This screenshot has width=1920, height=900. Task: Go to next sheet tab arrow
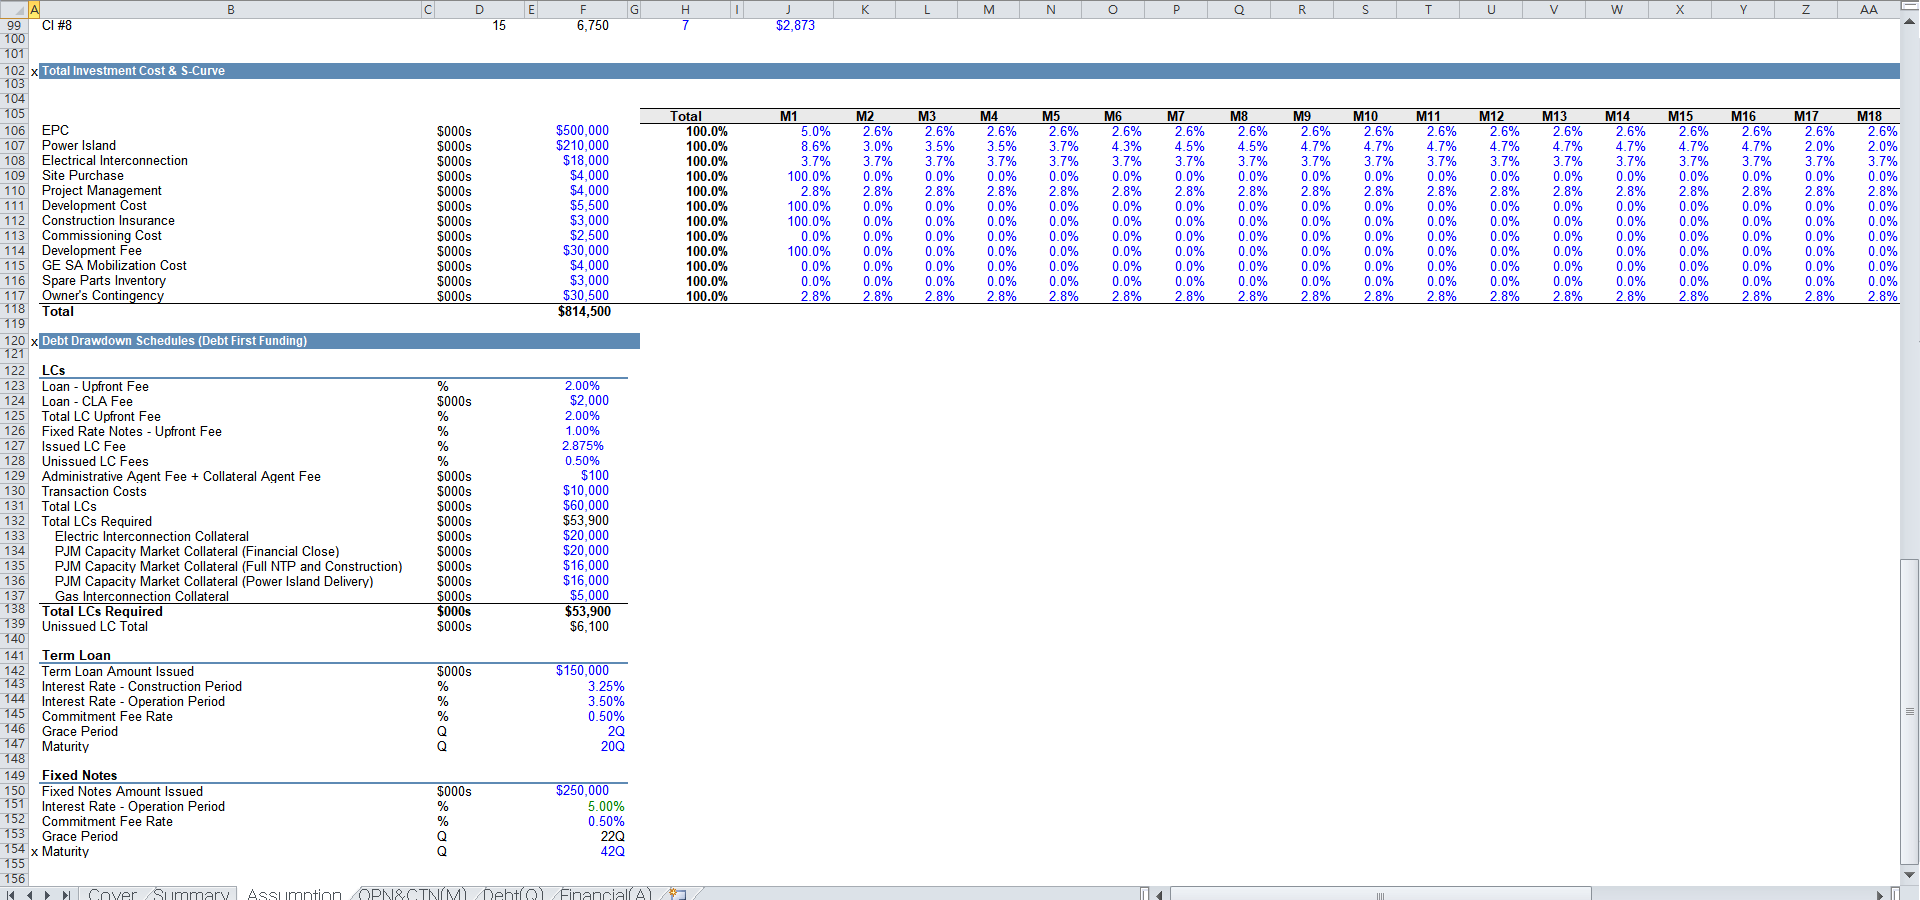click(48, 895)
